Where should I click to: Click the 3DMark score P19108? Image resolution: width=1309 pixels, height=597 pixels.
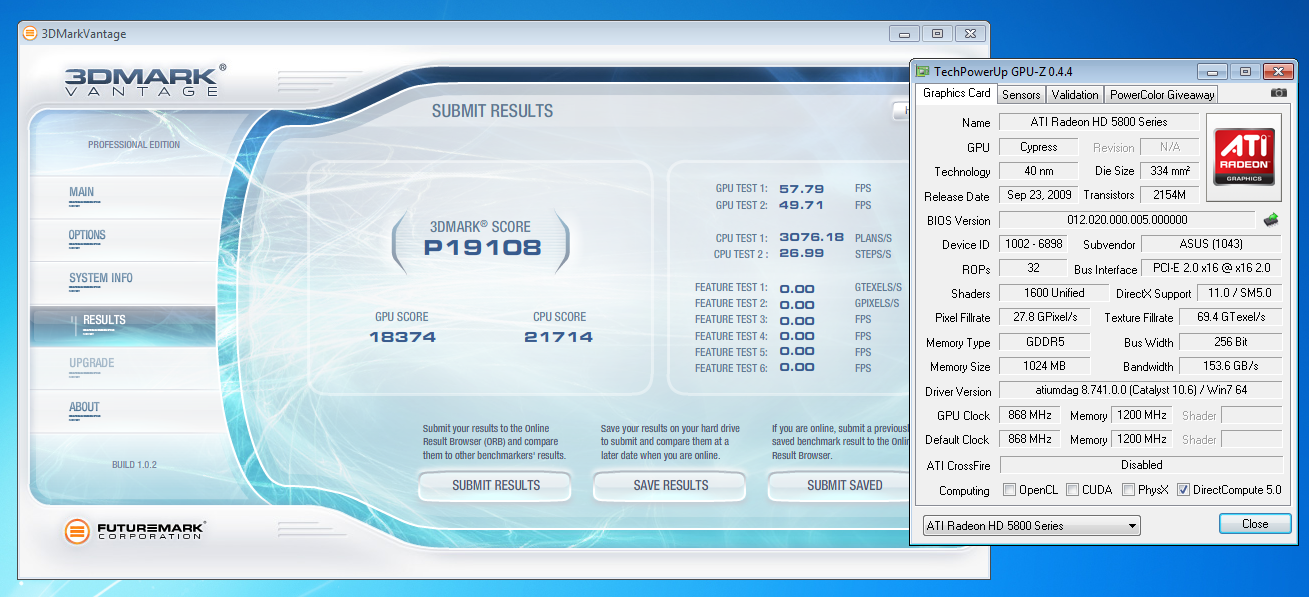482,248
